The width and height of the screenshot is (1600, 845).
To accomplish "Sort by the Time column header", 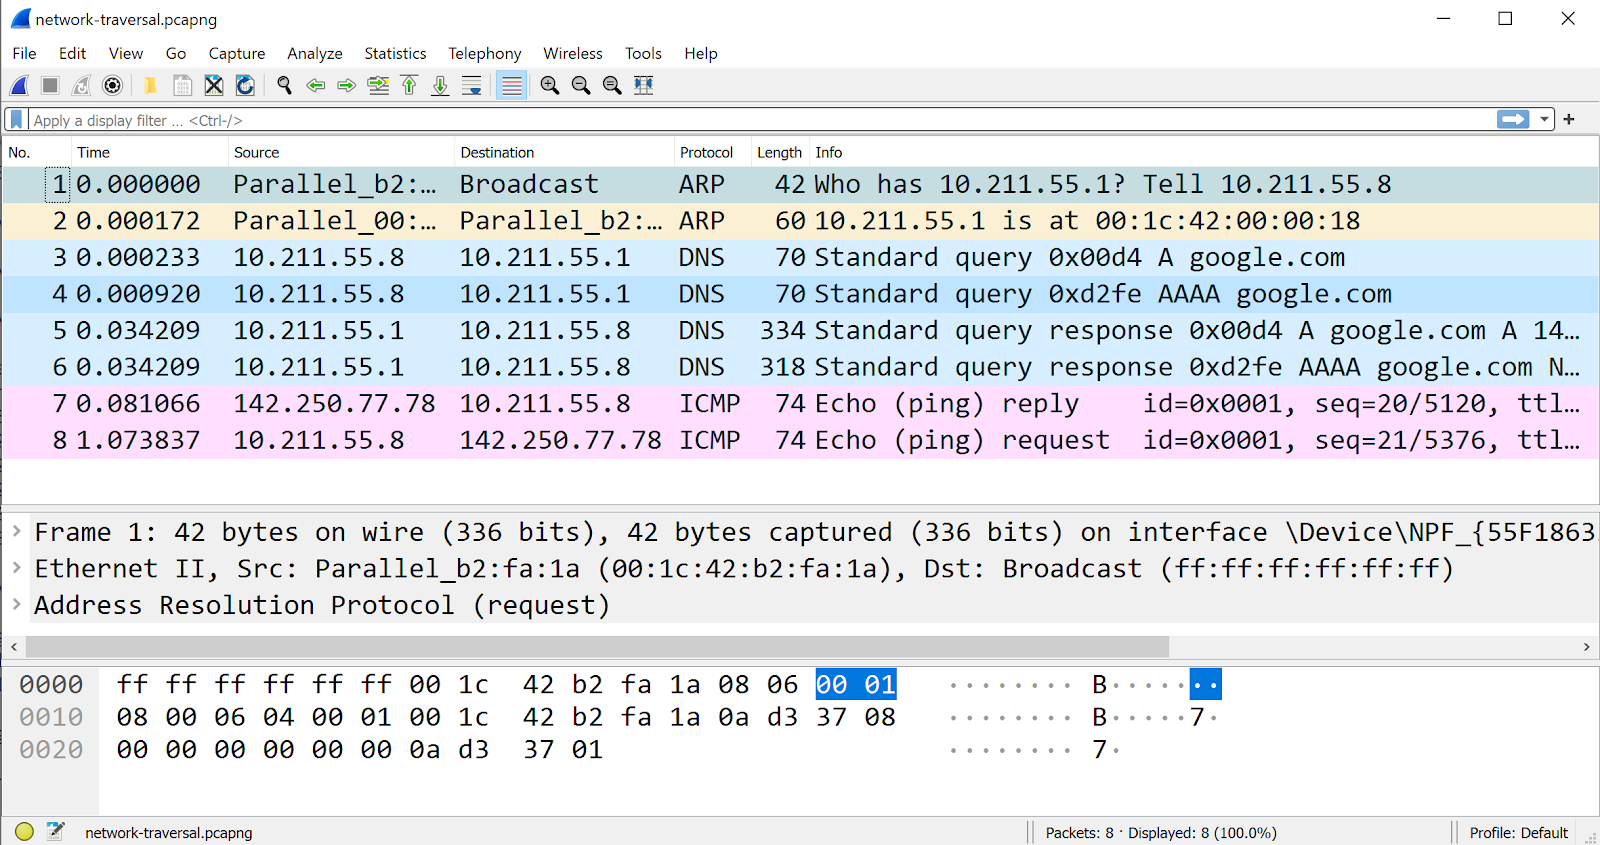I will coord(150,152).
